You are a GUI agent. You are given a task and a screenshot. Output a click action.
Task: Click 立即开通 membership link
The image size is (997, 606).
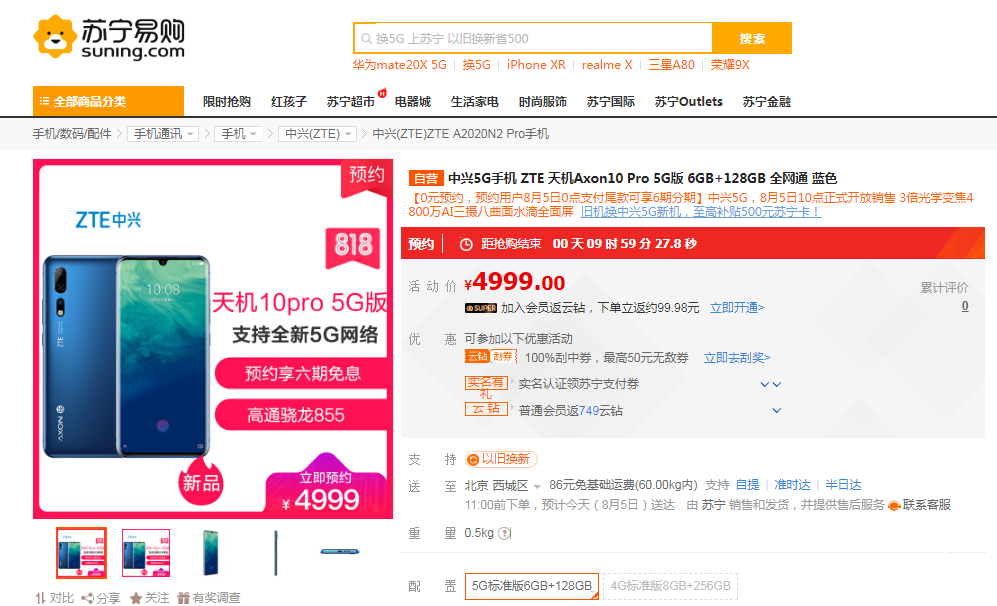[x=737, y=308]
